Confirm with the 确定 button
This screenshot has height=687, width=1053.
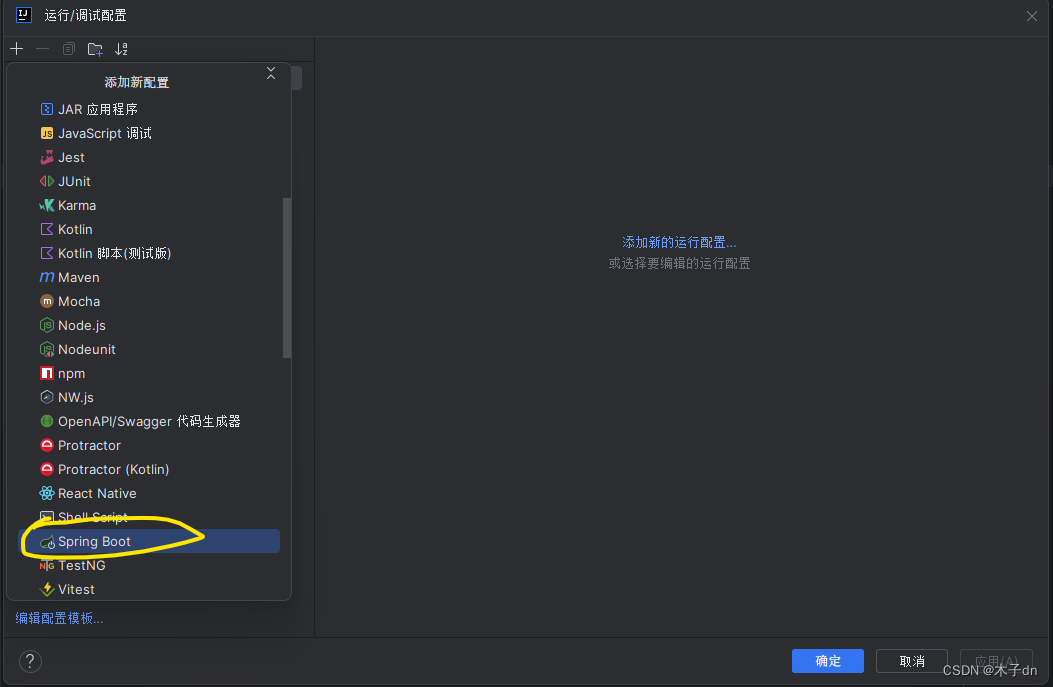click(x=827, y=661)
